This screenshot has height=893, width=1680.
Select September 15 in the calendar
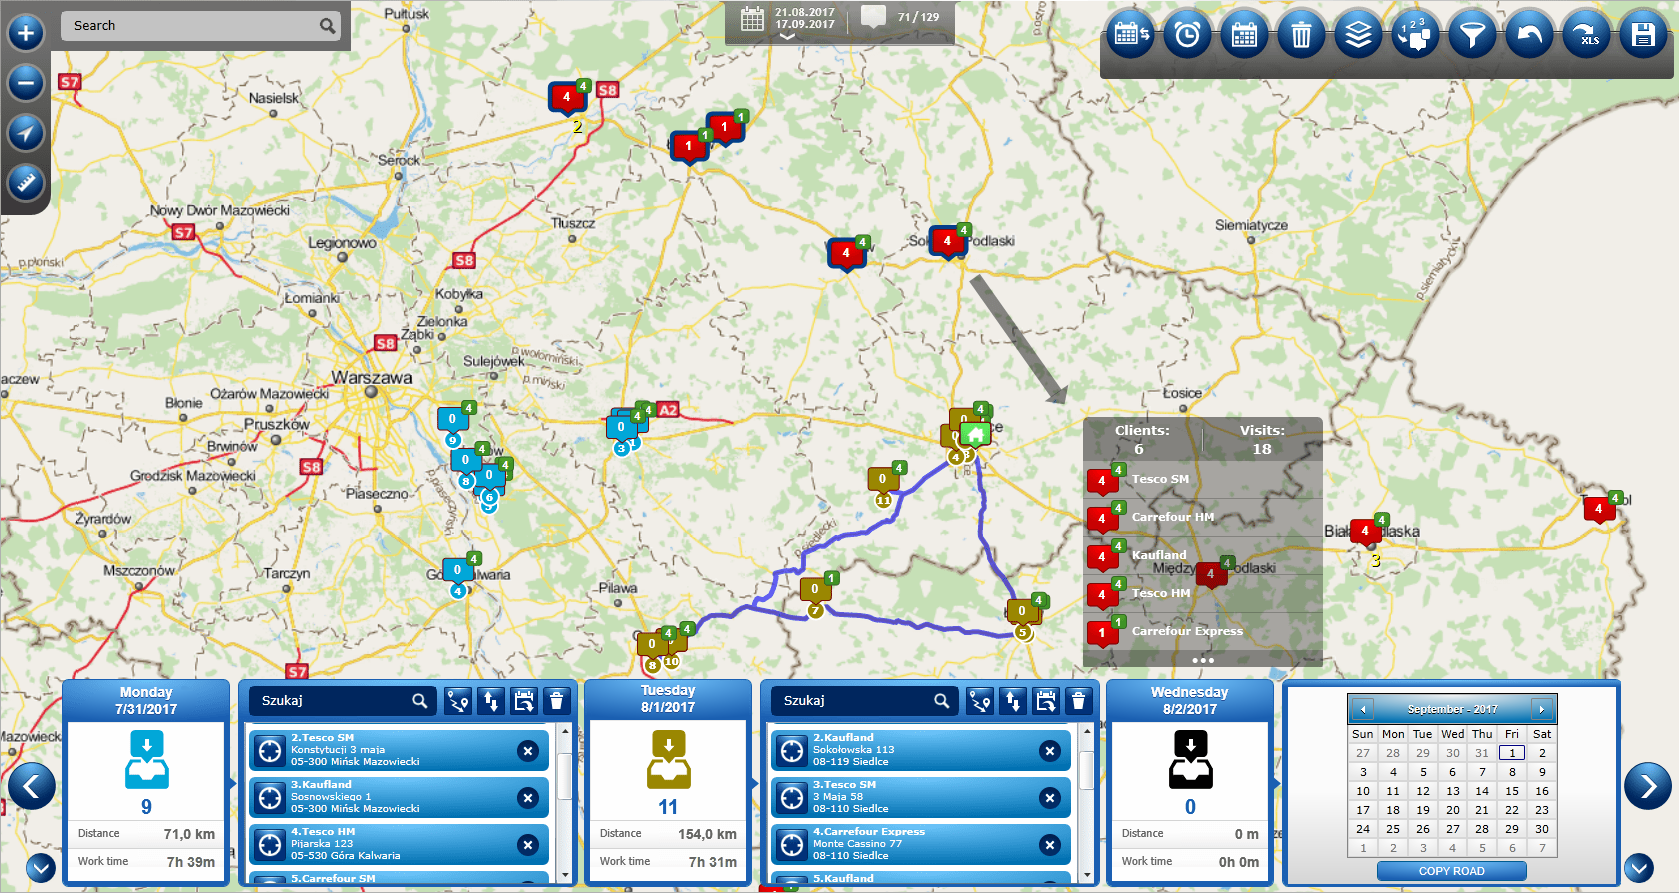pyautogui.click(x=1511, y=791)
